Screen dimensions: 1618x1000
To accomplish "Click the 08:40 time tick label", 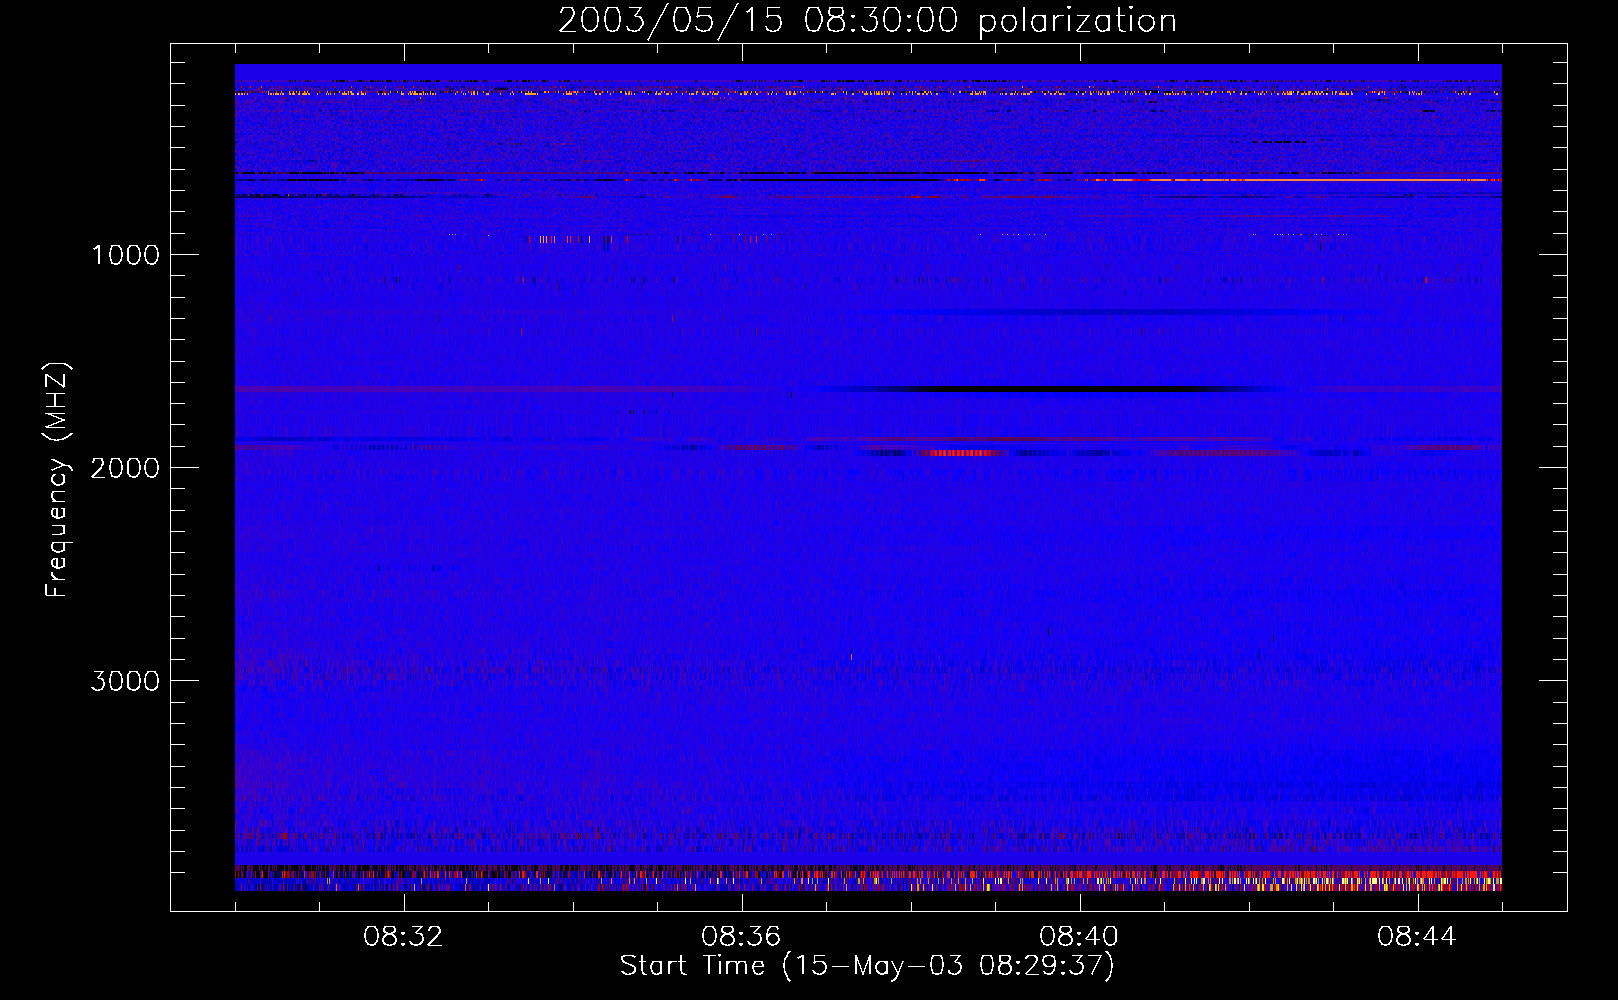I will pos(1080,937).
